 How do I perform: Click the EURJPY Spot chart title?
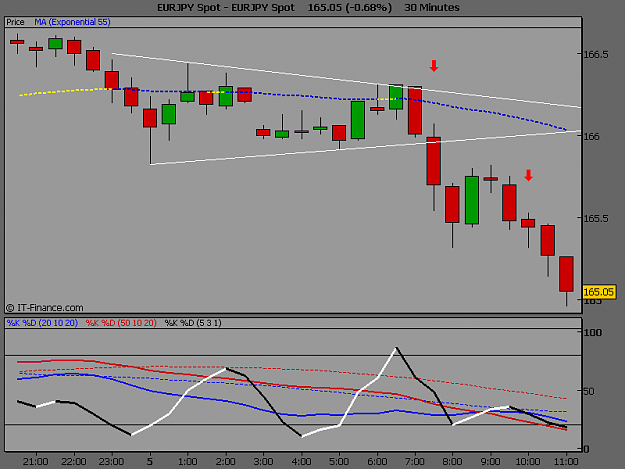point(226,8)
